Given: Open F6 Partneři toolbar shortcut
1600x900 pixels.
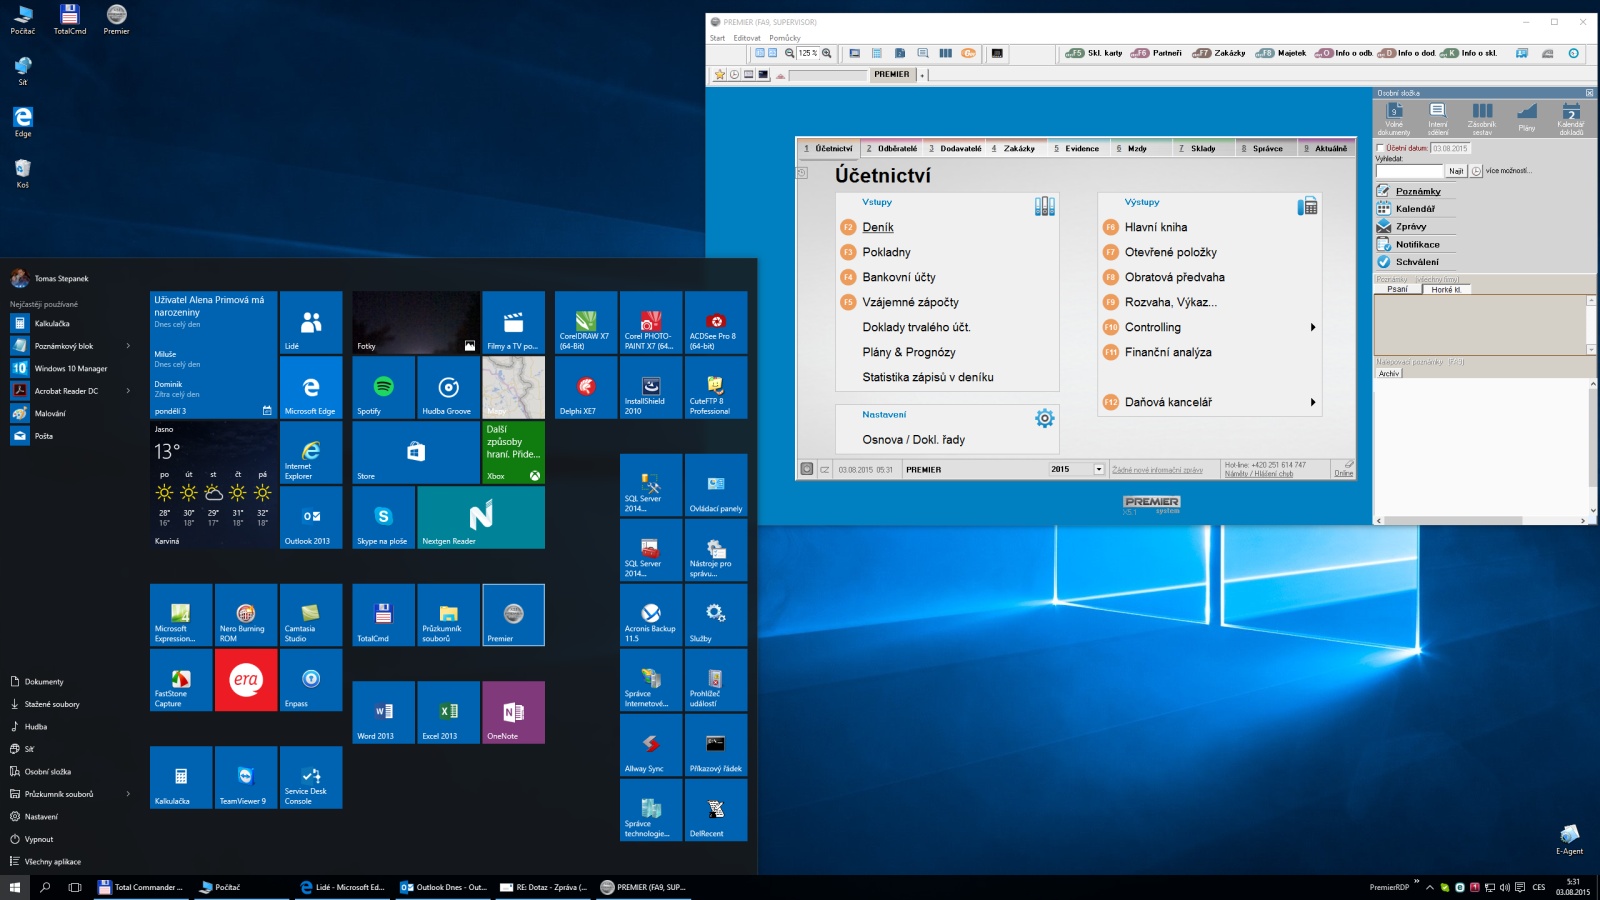Looking at the screenshot, I should pos(1156,53).
